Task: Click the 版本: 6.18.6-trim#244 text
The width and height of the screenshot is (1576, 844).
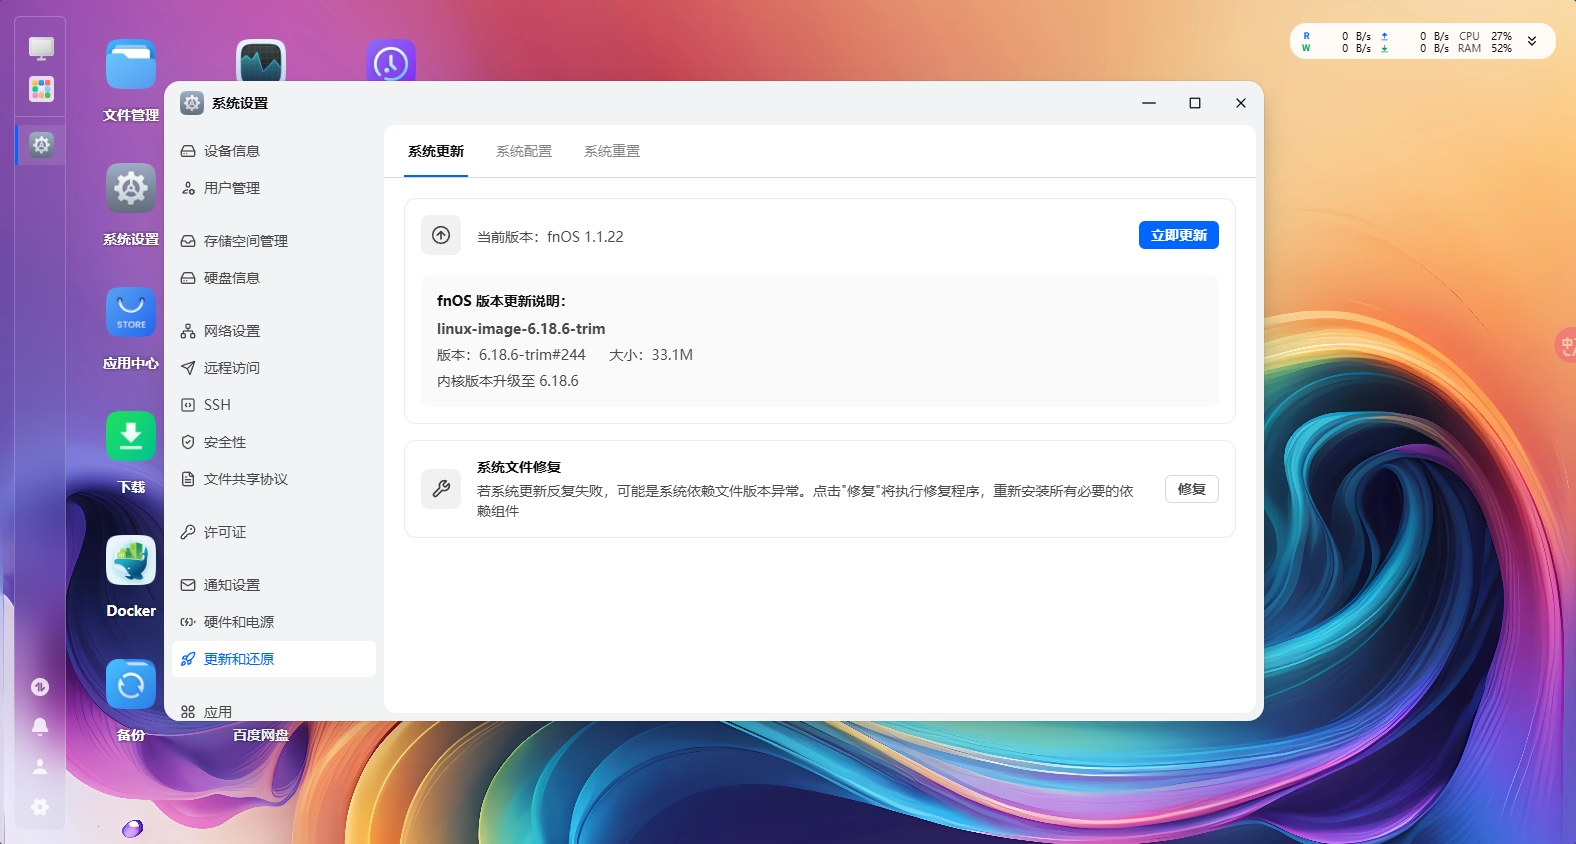Action: (511, 355)
